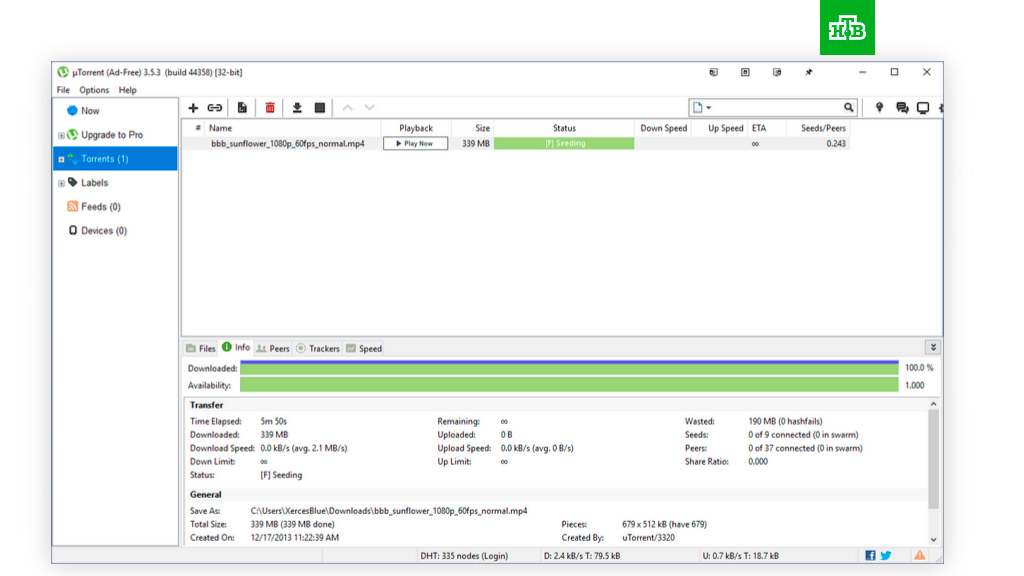The height and width of the screenshot is (576, 1024).
Task: Click the DHT: 335 nodes (Login) status entry
Action: pos(464,556)
